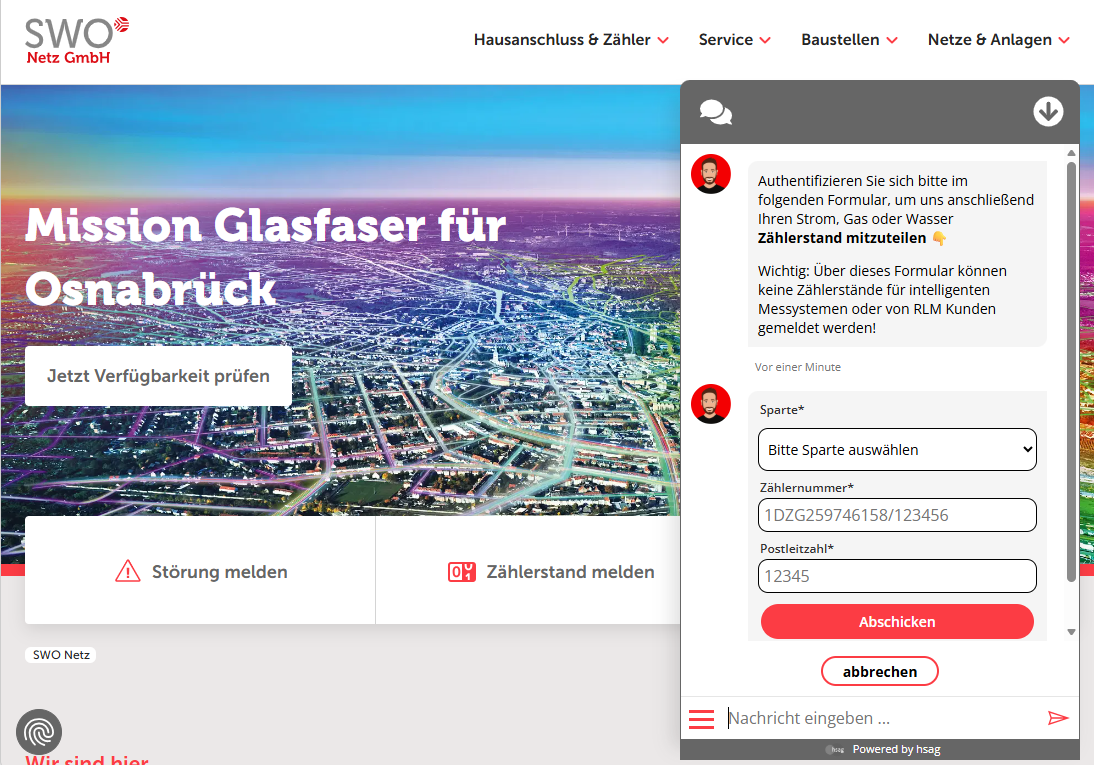Expand chevron next to Service
Image resolution: width=1094 pixels, height=765 pixels.
click(765, 40)
